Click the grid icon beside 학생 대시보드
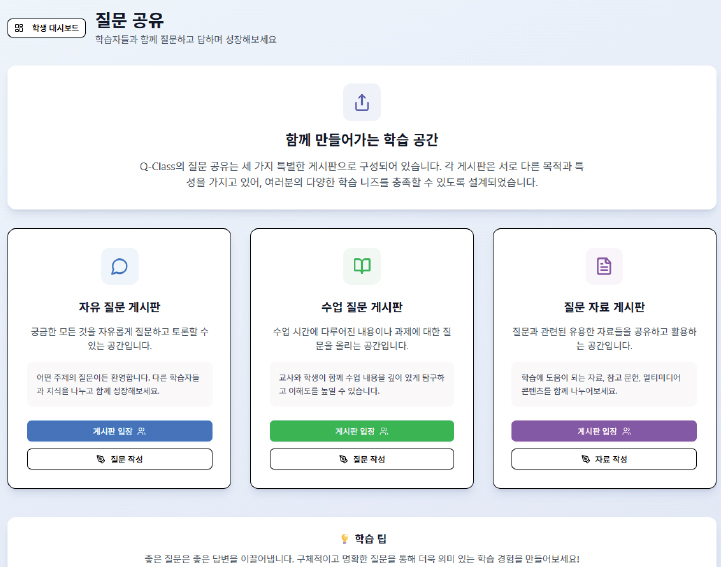 click(20, 28)
